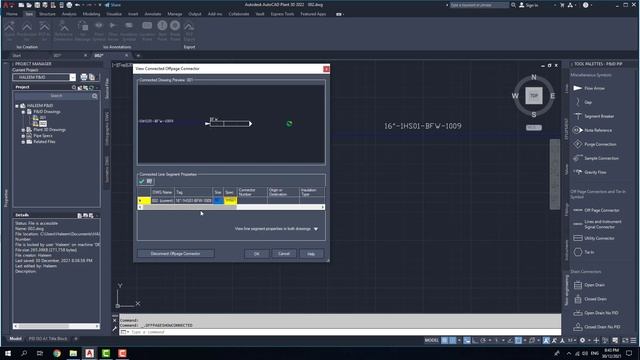This screenshot has height=360, width=640.
Task: Click the TOP face of the ViewCube
Action: tap(534, 96)
